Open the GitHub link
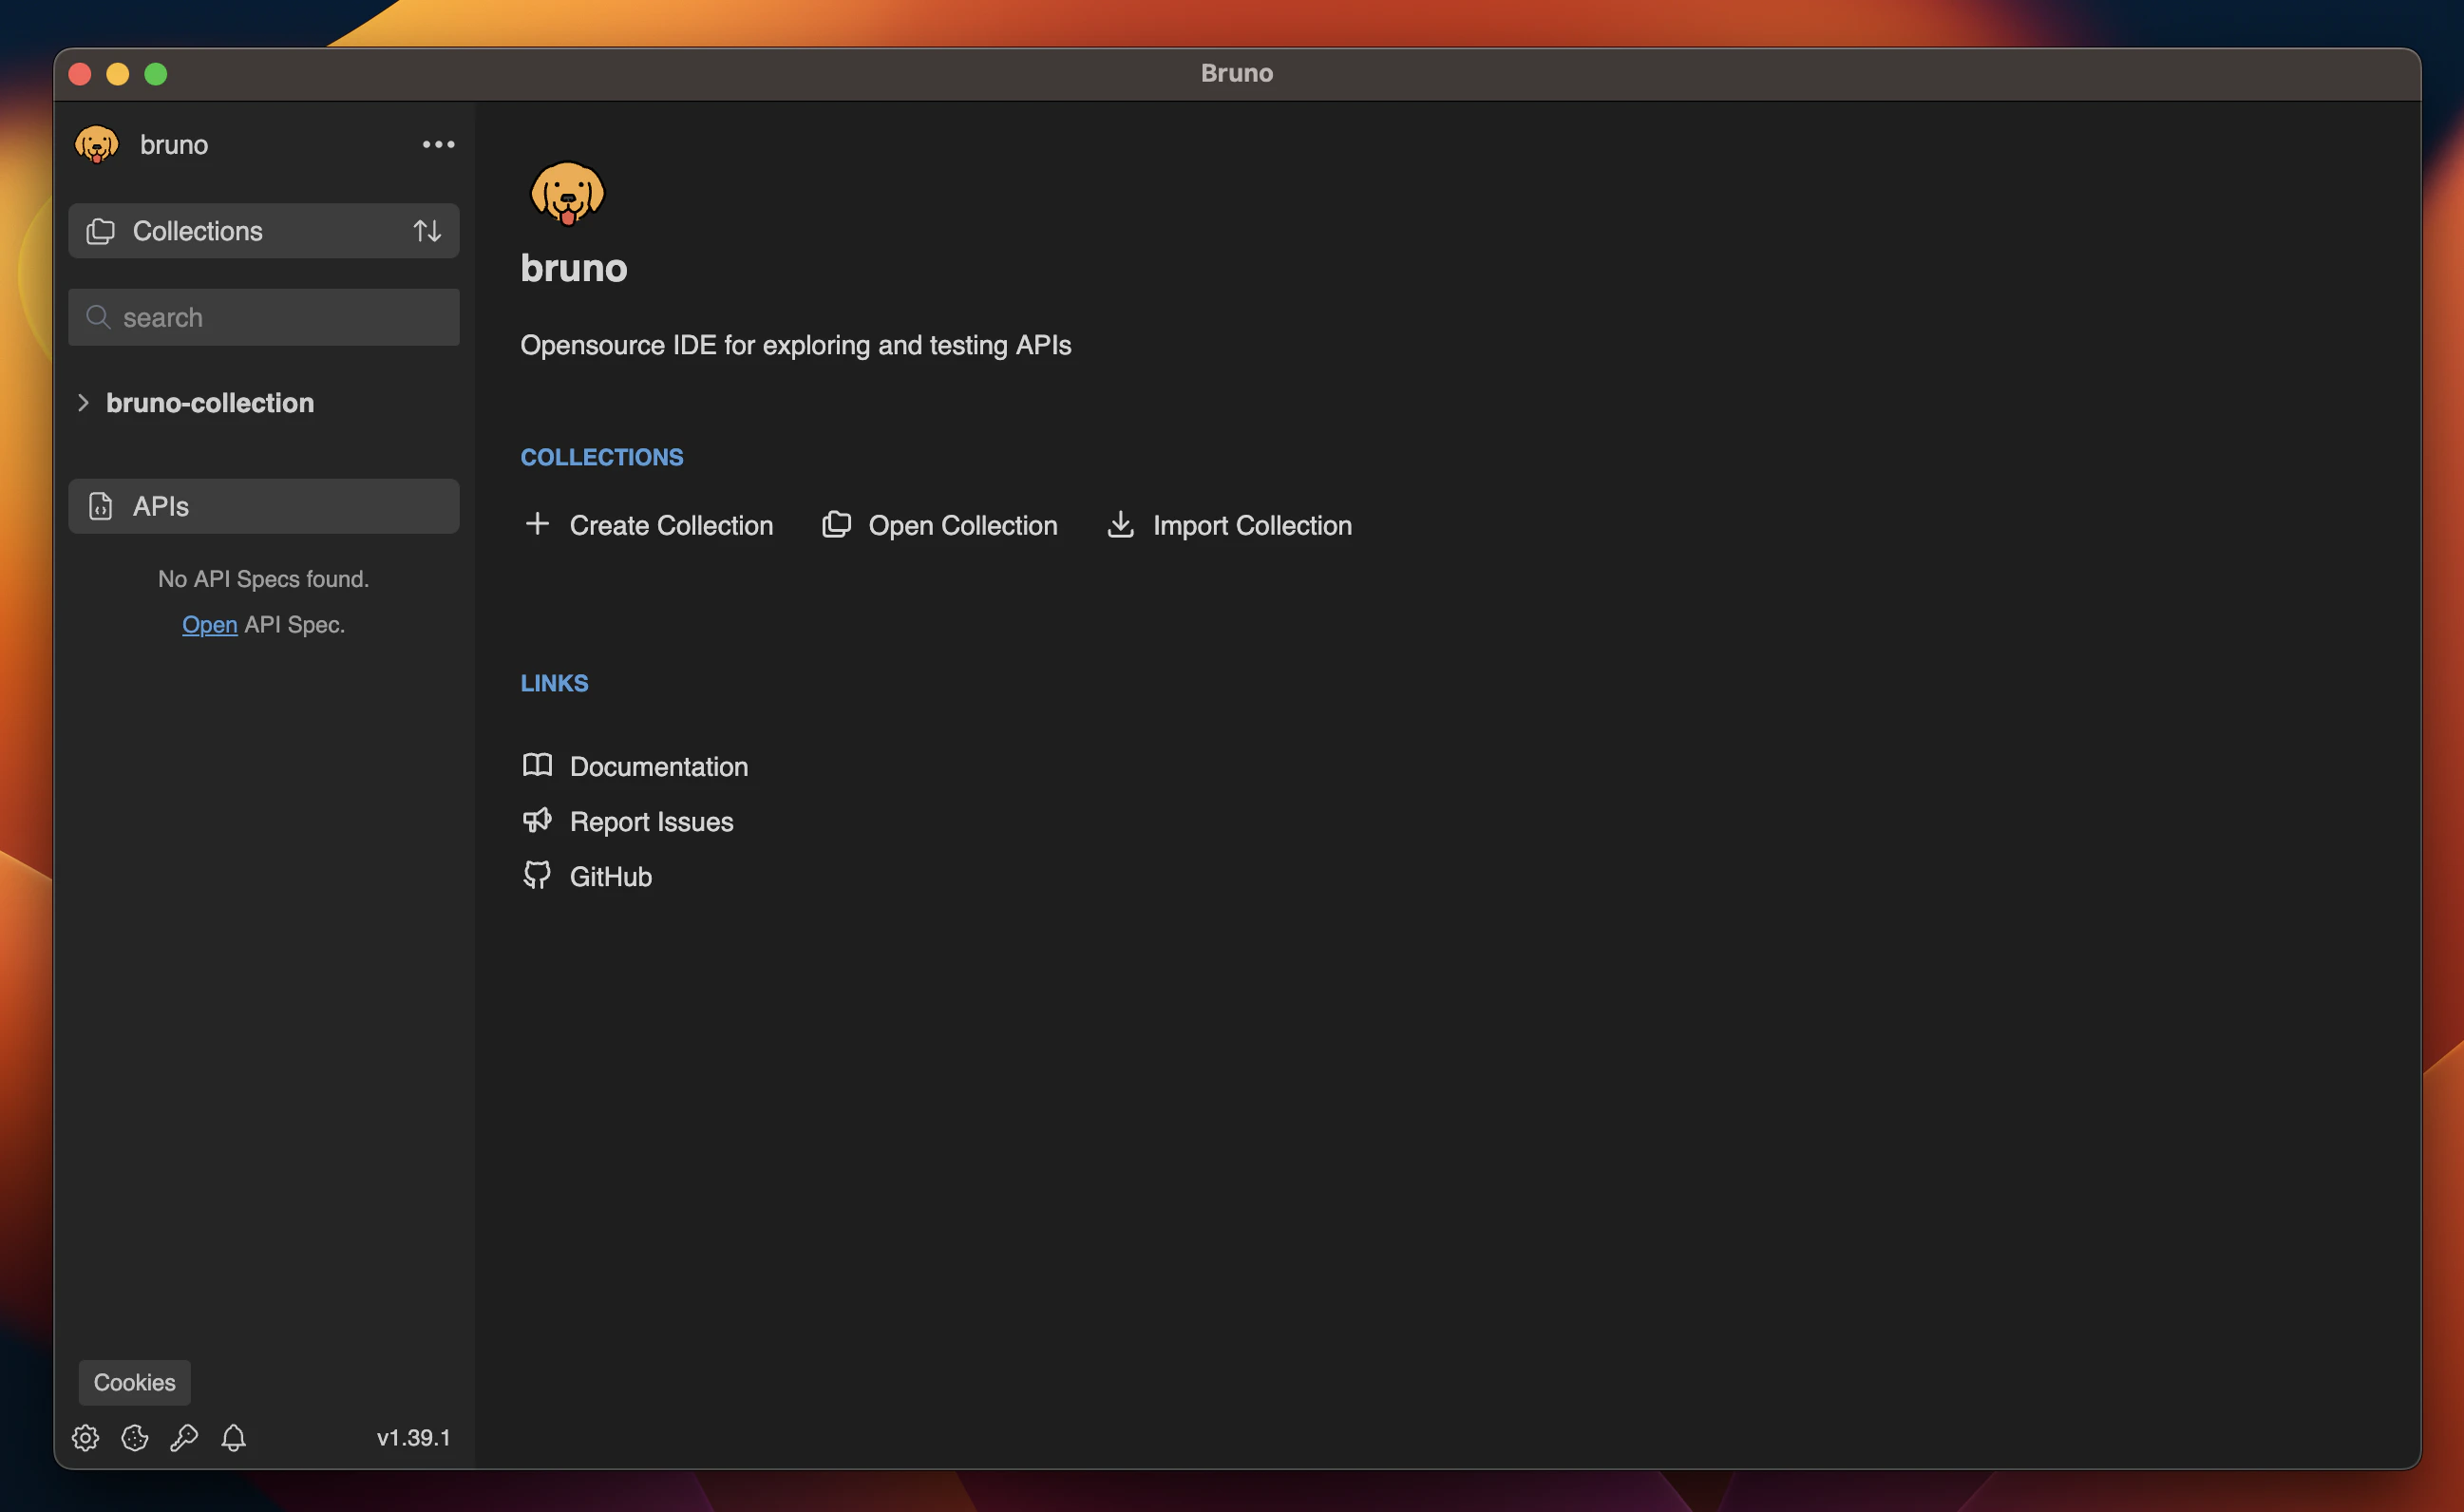The height and width of the screenshot is (1512, 2464). tap(610, 875)
